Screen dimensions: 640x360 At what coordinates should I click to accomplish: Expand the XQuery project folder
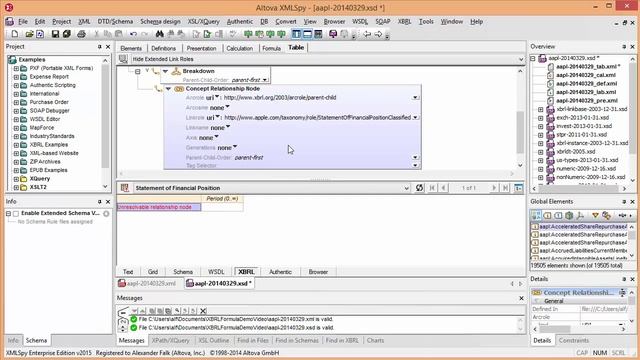pos(16,179)
